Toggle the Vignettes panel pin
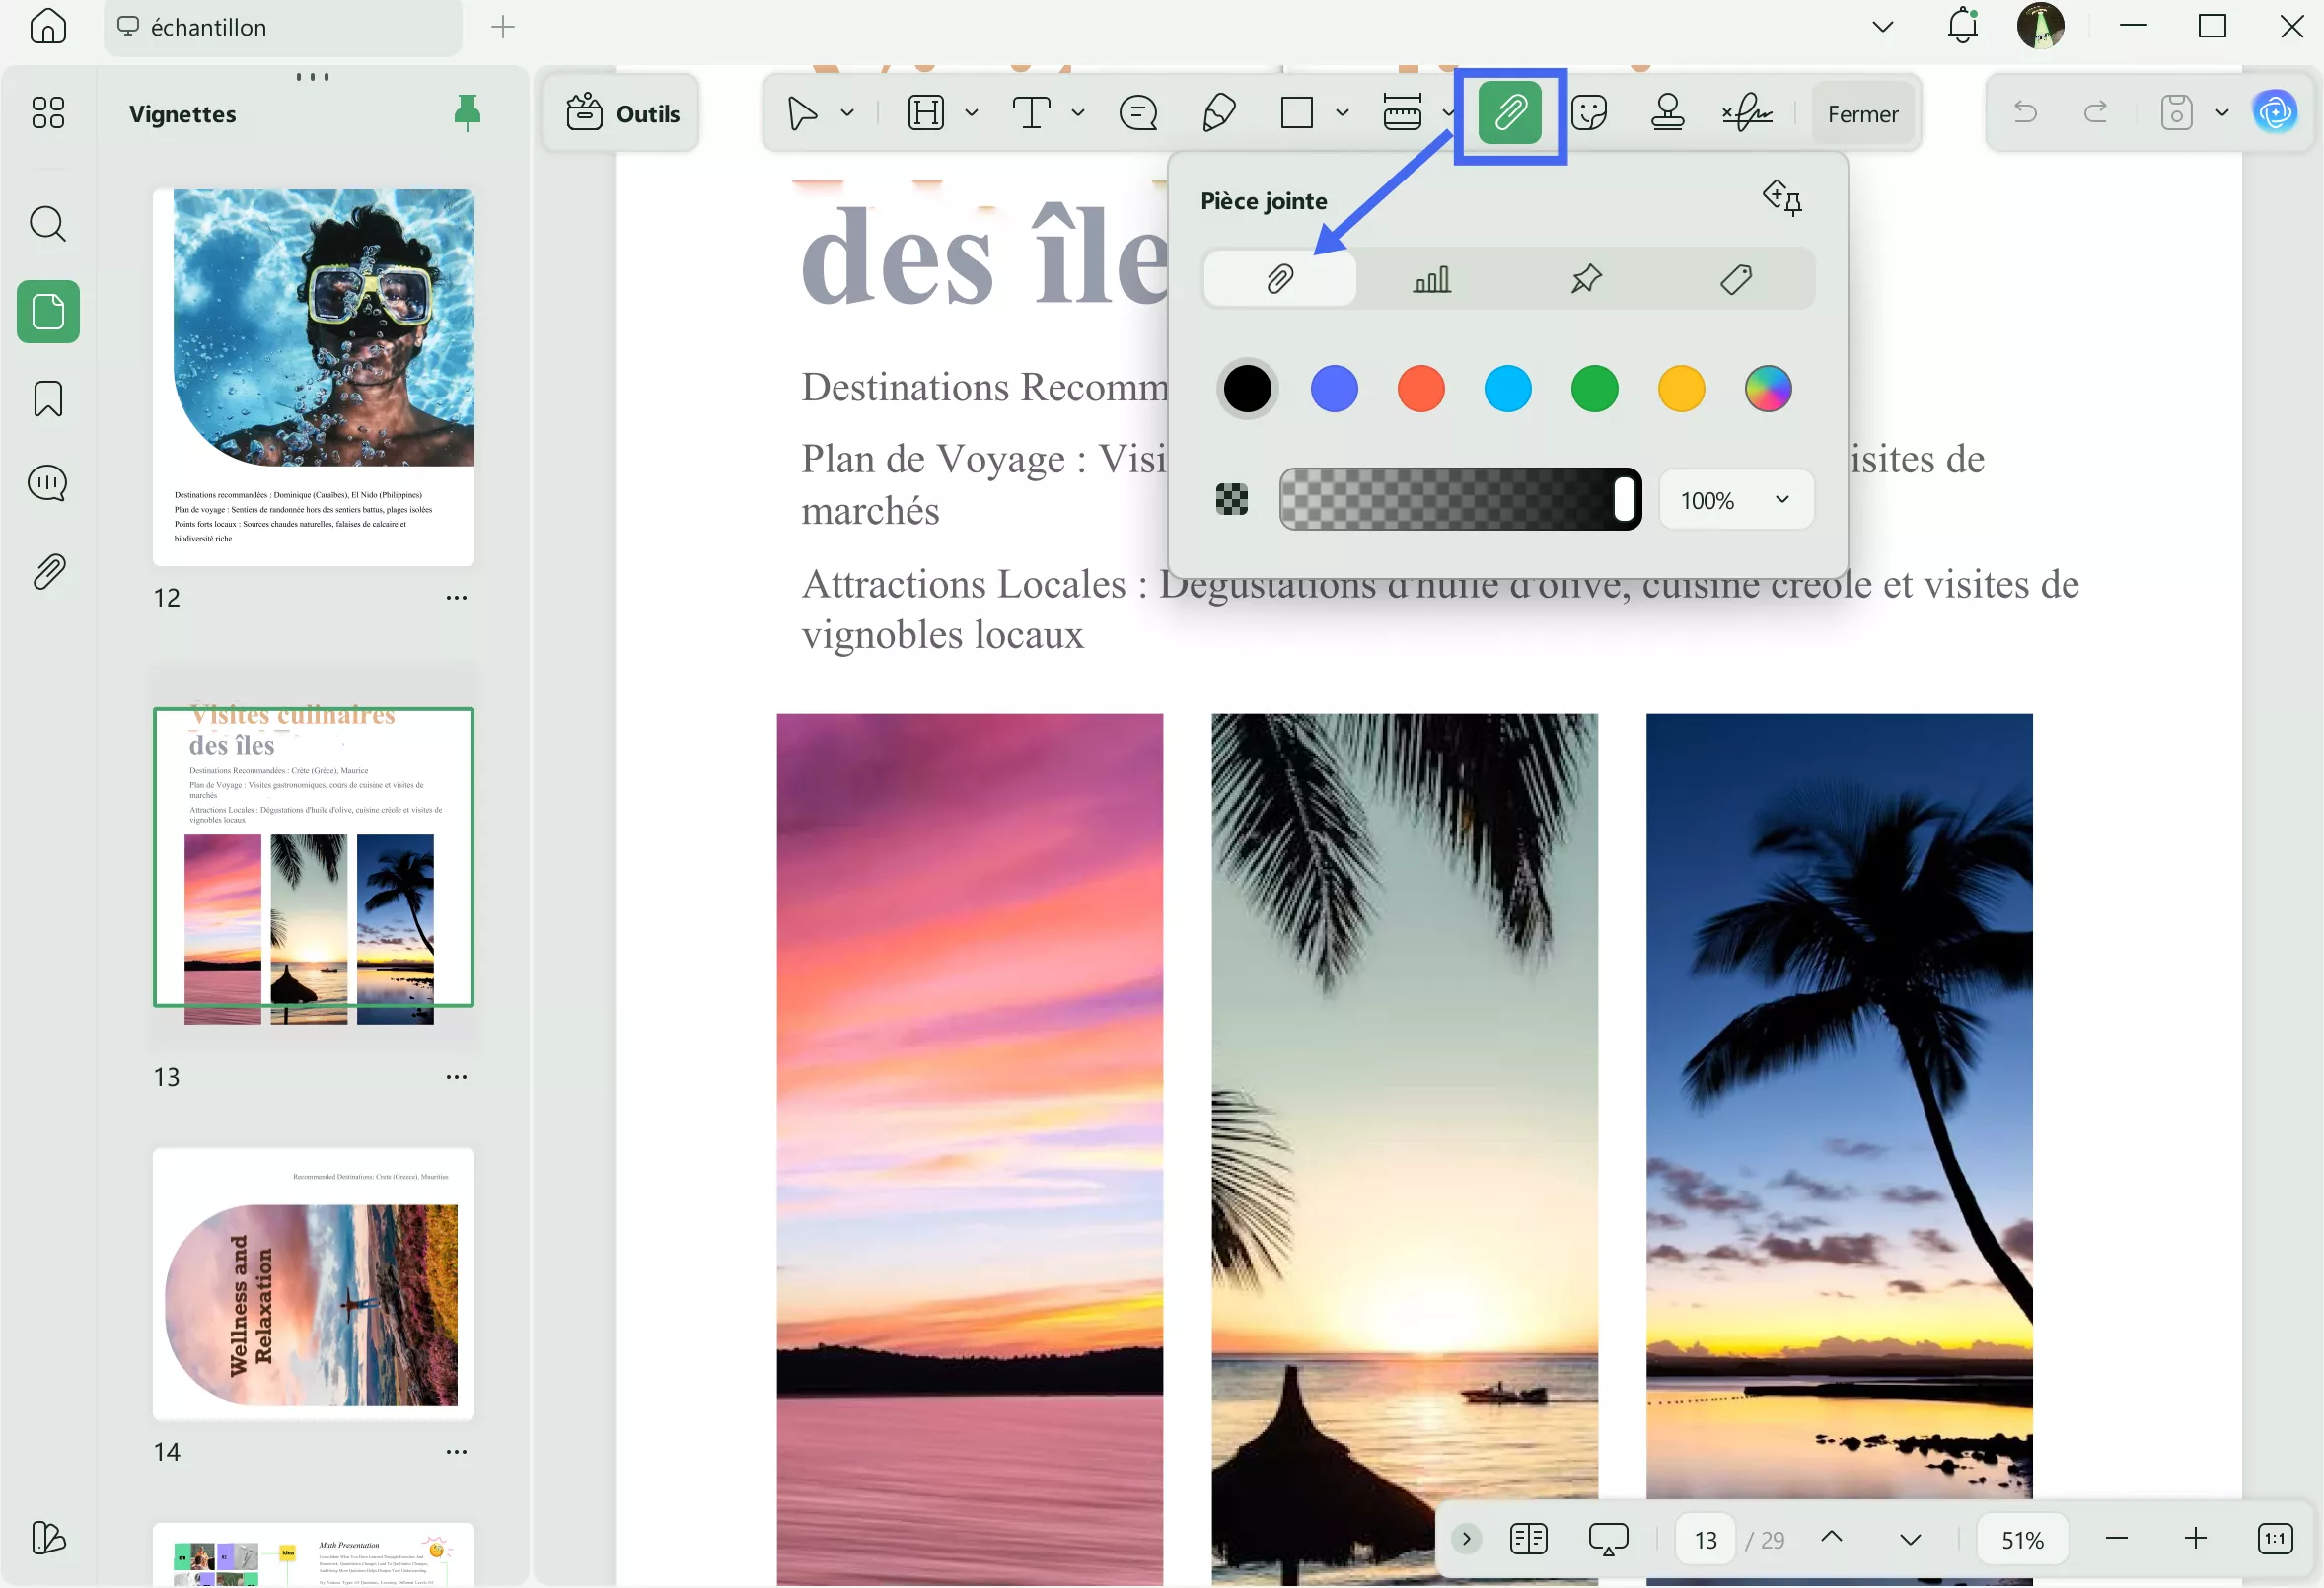 pos(467,113)
